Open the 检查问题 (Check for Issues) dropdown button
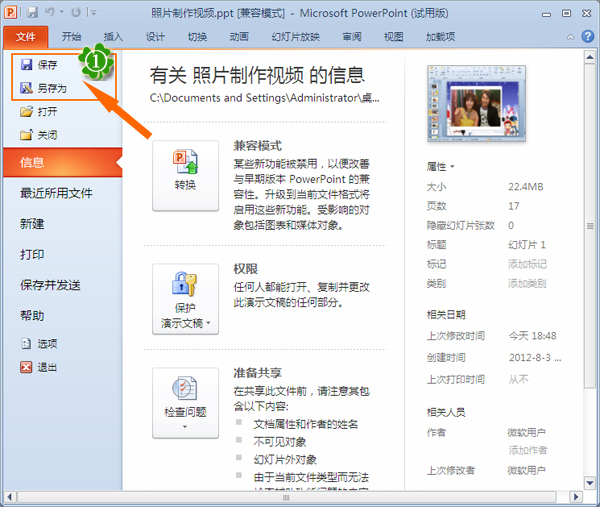 pyautogui.click(x=186, y=403)
